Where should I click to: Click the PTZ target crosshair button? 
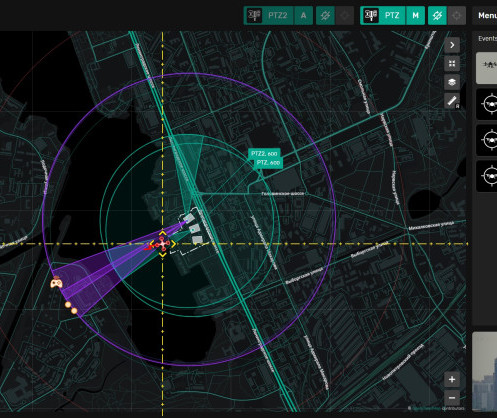coord(456,15)
